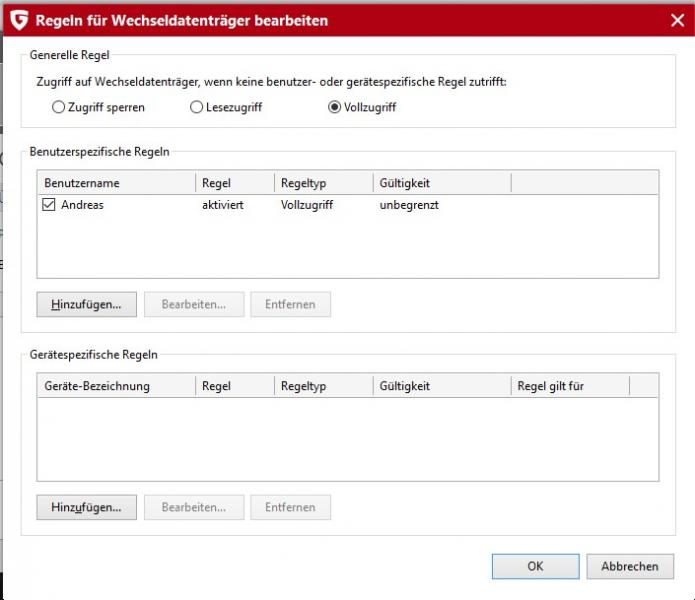Click the Vollzugriff cell in Andreas row
Viewport: 695px width, 600px height.
point(307,205)
